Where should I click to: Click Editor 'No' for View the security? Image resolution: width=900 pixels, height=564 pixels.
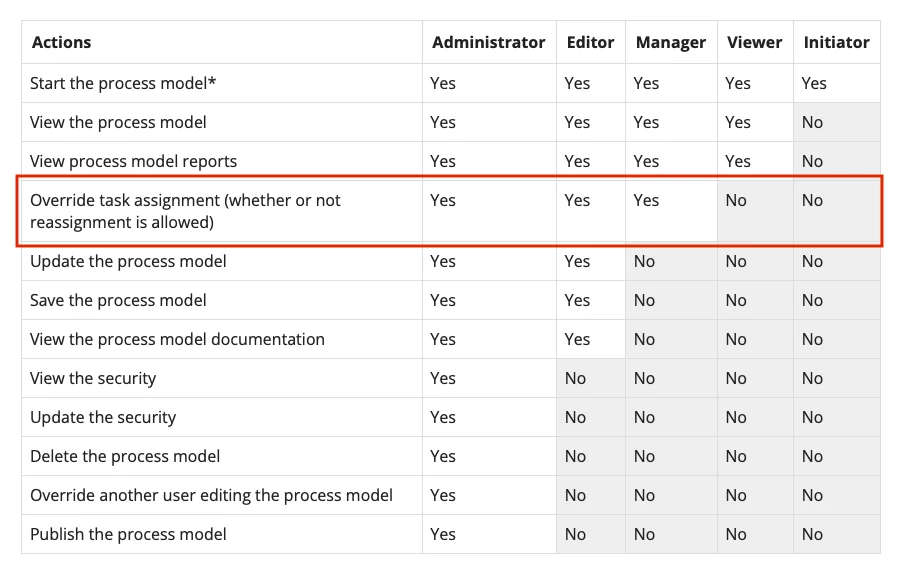tap(575, 378)
